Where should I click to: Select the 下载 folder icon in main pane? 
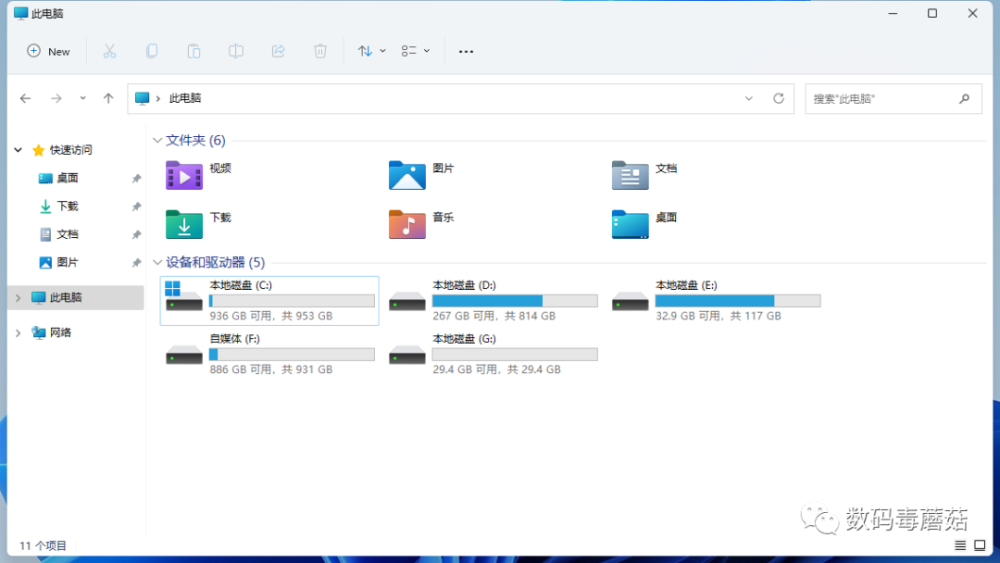pyautogui.click(x=184, y=224)
